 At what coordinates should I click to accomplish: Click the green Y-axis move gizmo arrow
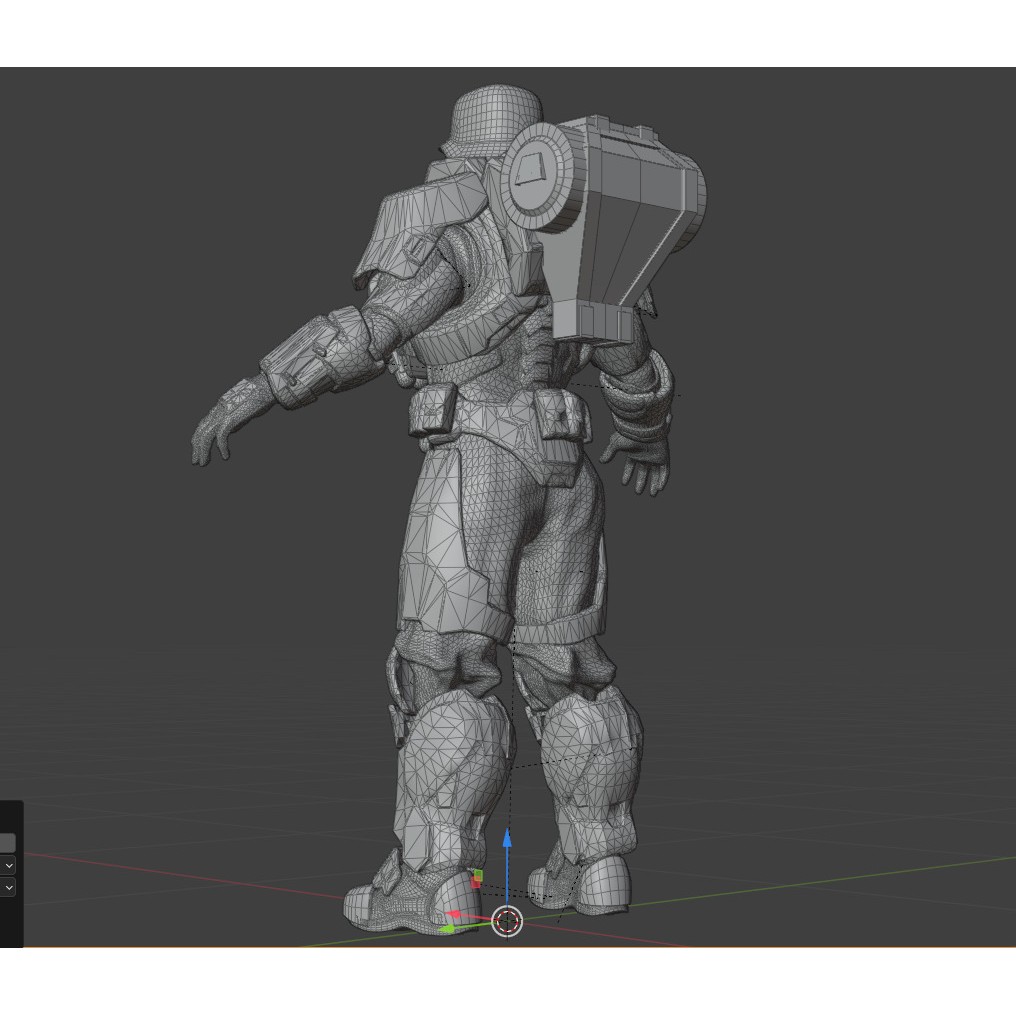(448, 929)
